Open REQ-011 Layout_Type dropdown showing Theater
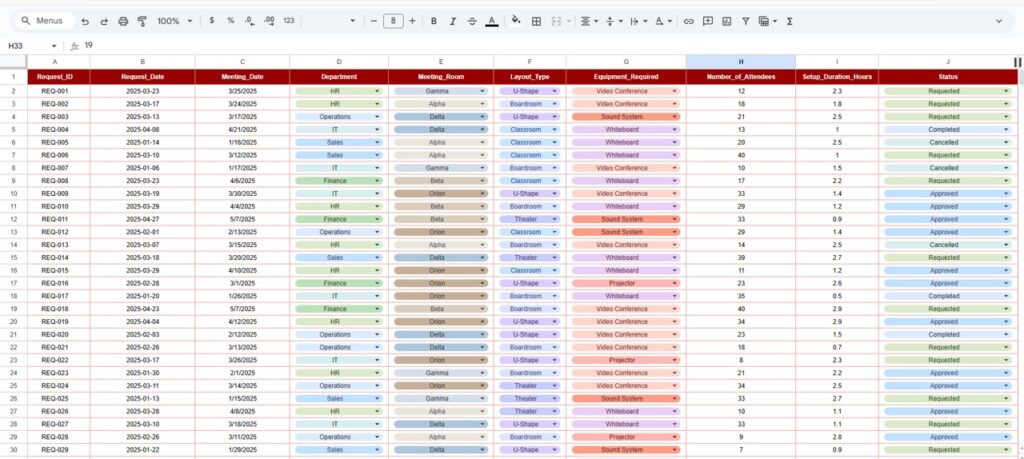Viewport: 1024px width, 459px height. 555,219
